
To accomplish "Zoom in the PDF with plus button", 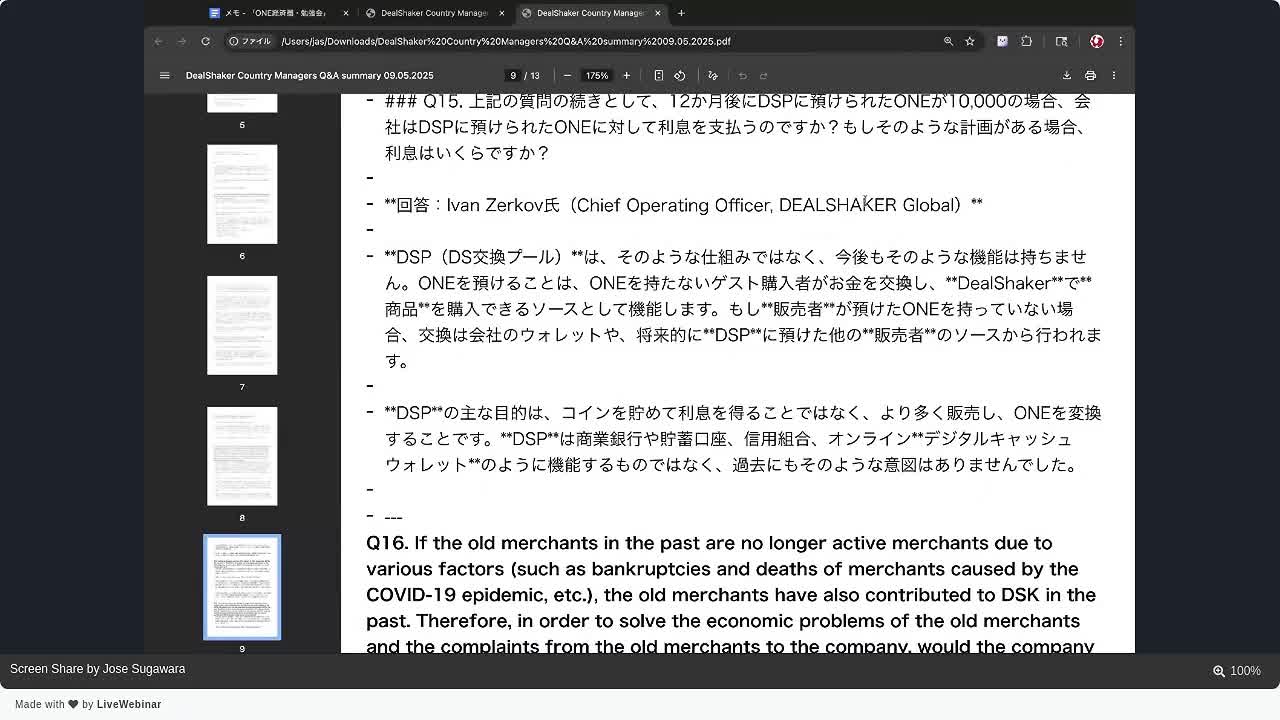I will pos(626,75).
